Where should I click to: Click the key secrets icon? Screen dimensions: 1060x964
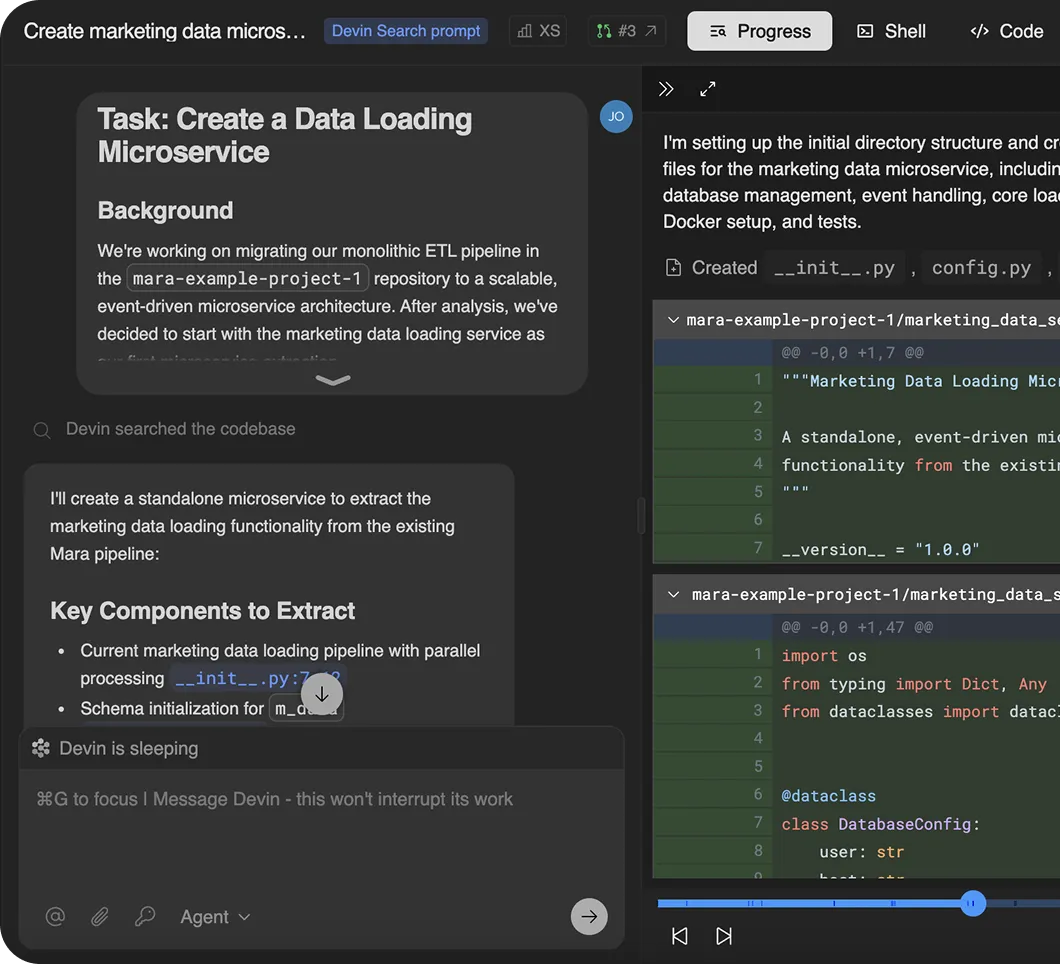point(145,917)
